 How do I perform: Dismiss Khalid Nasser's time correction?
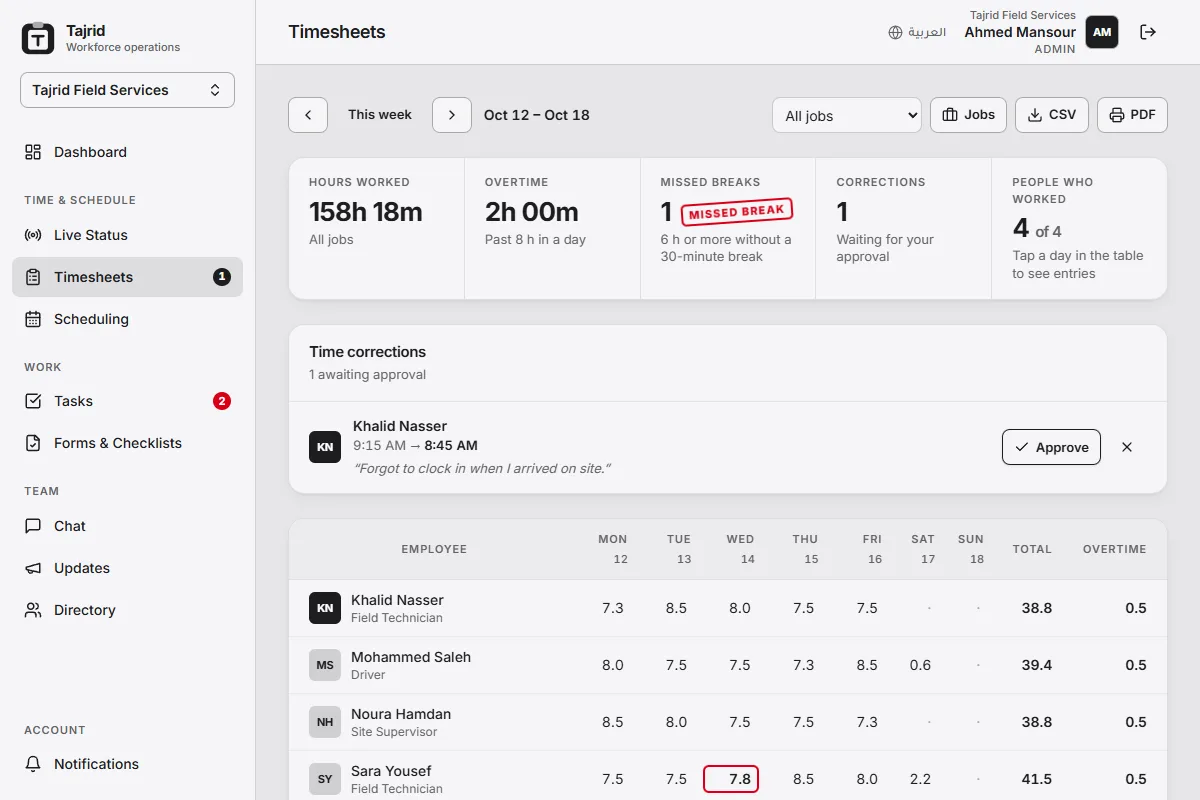1127,447
